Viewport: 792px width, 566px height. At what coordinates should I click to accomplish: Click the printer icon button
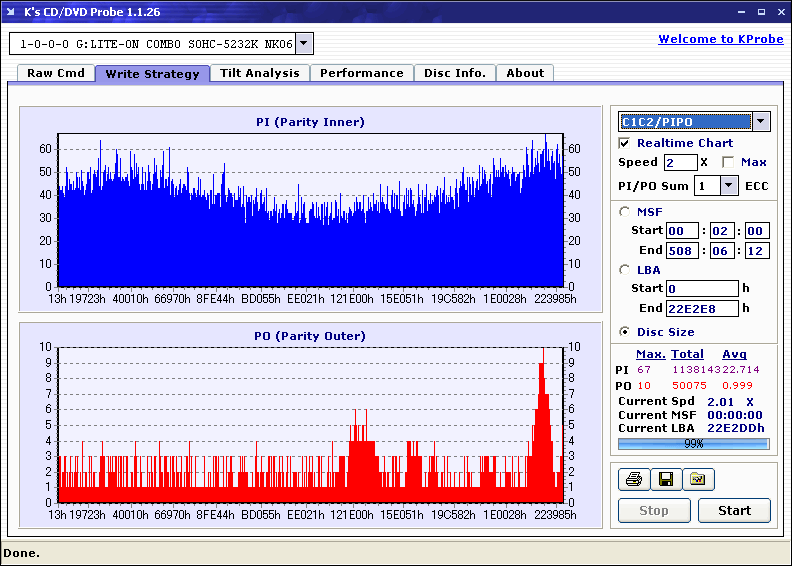[x=633, y=480]
